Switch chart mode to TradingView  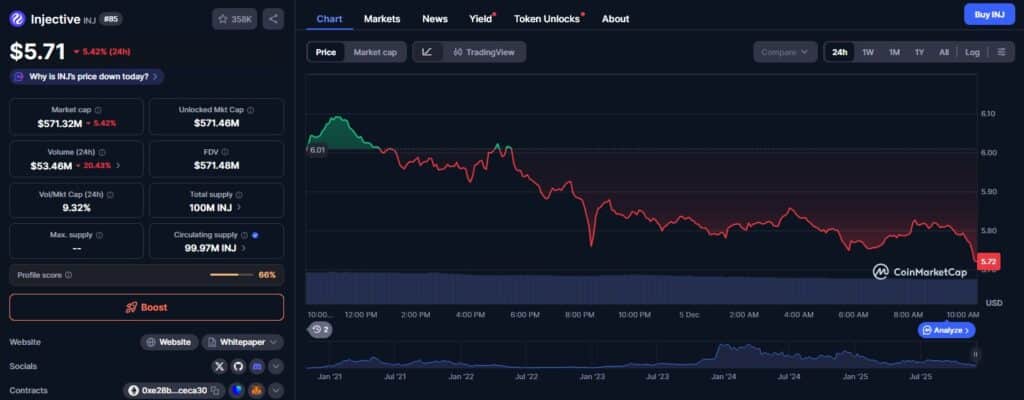[484, 52]
